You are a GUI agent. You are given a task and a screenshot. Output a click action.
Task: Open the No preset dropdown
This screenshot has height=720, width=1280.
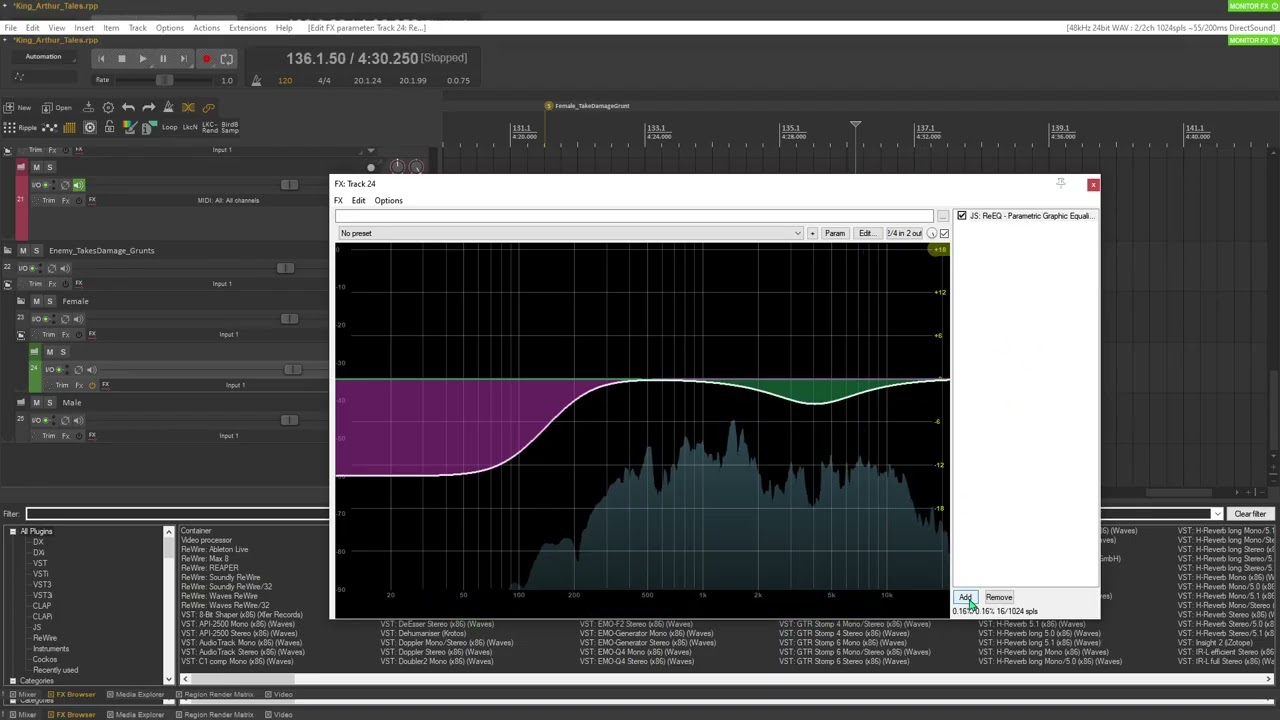[570, 233]
